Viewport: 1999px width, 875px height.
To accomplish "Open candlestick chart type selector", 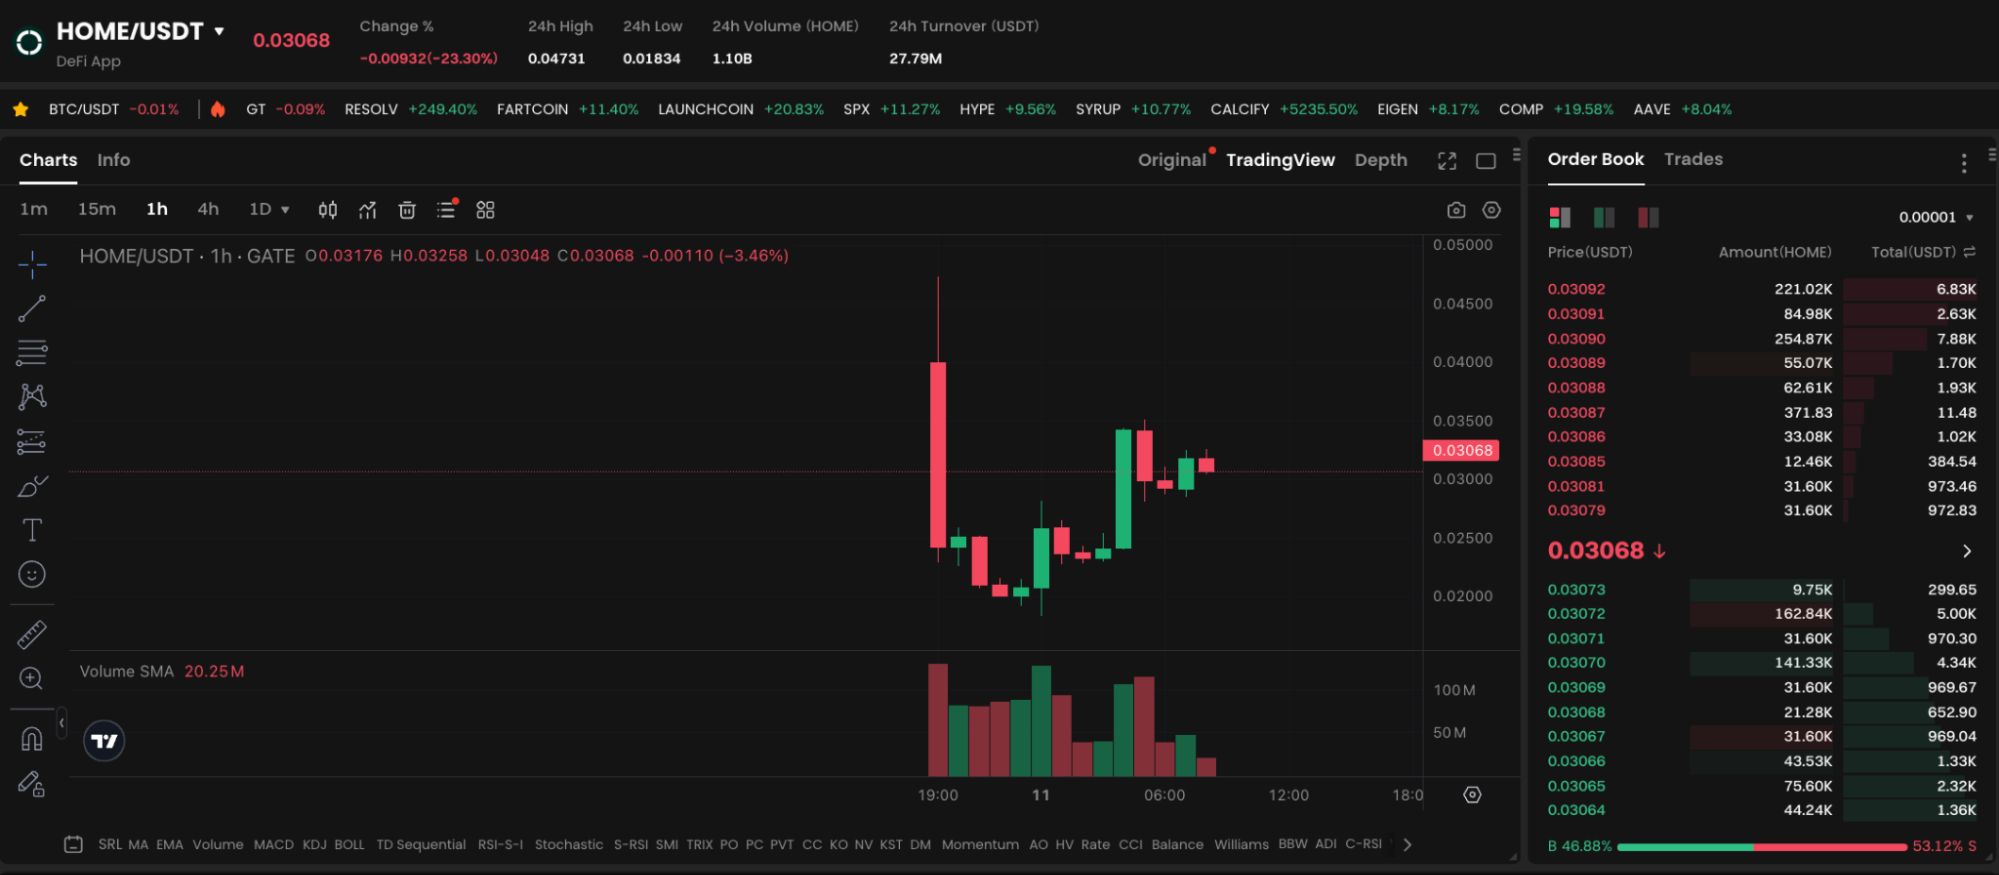I will click(327, 210).
